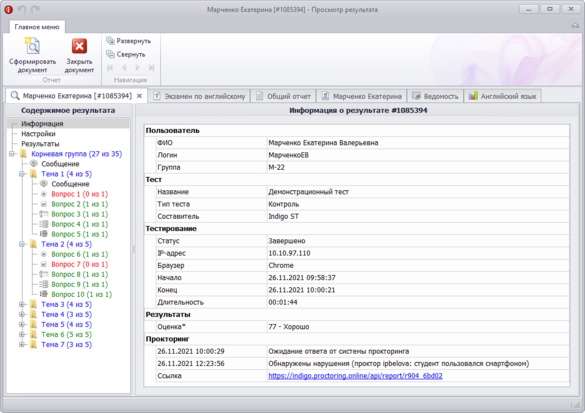Collapse the ribbon with the top-right arrow

[575, 26]
